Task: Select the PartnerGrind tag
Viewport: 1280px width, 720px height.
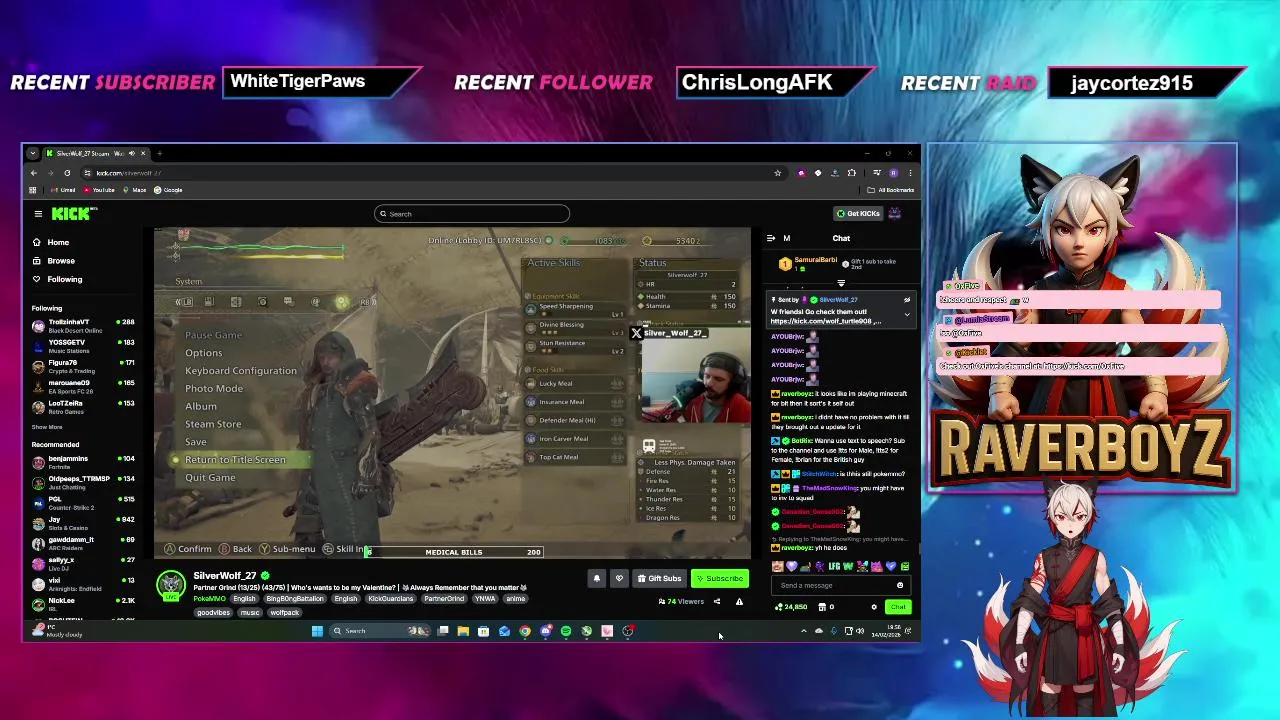Action: (x=444, y=598)
